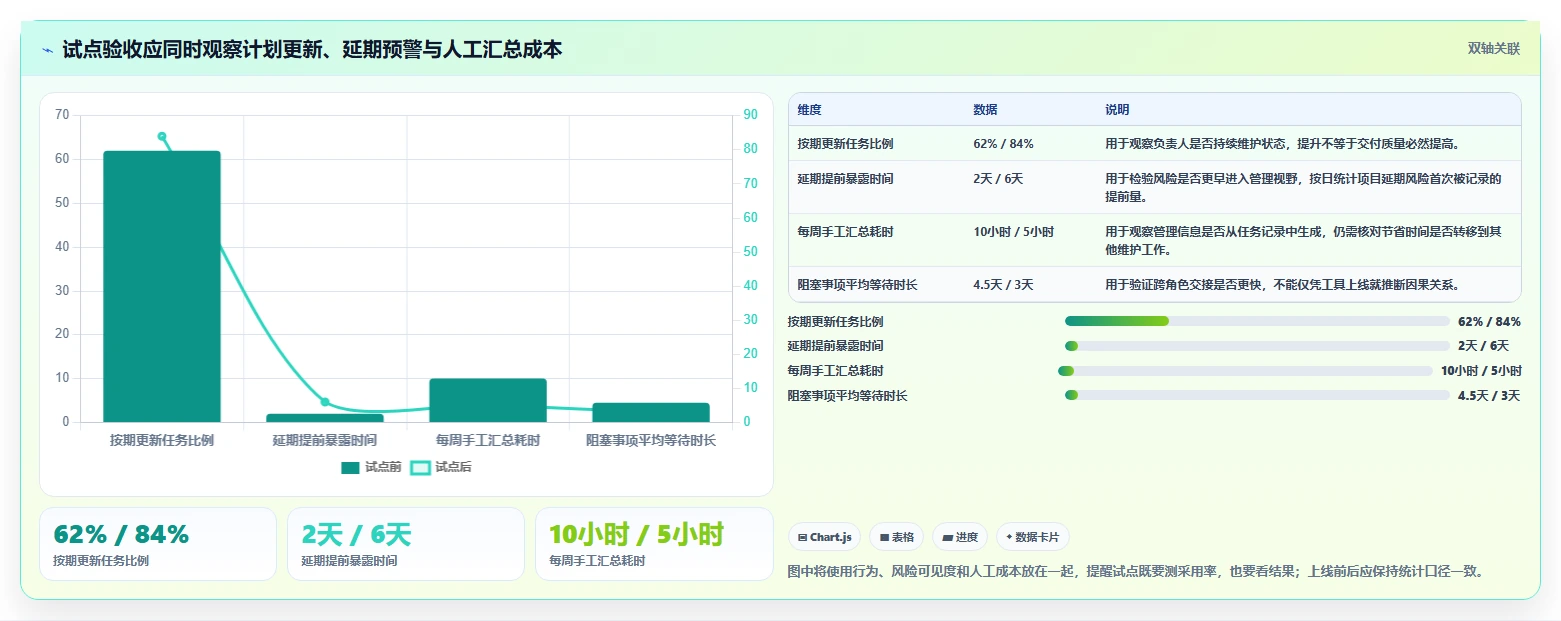This screenshot has width=1561, height=621.
Task: Click the line point at the chart's top left
Action: tap(162, 136)
